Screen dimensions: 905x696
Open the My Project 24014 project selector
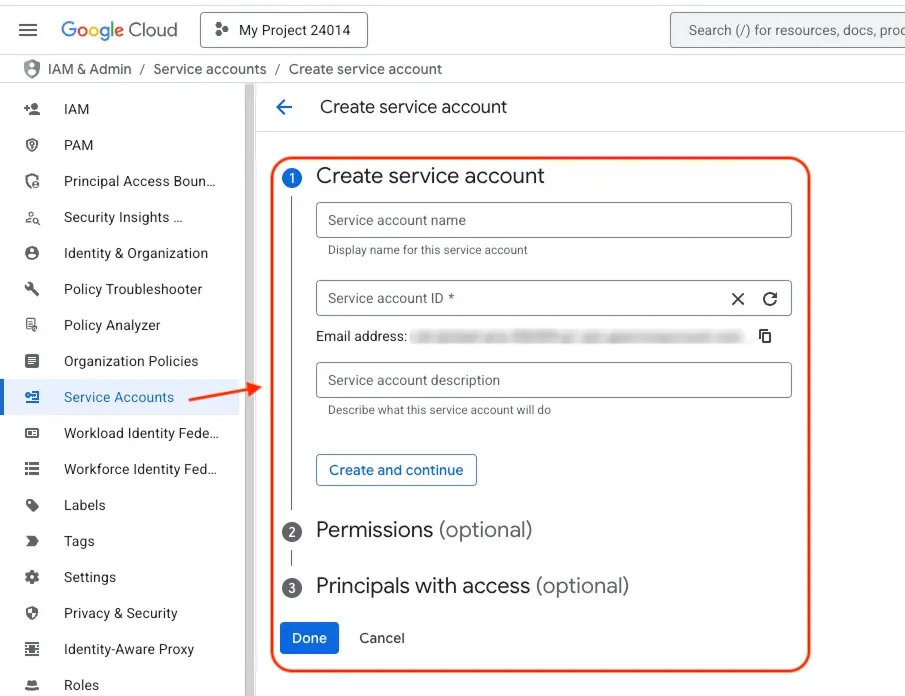[284, 30]
